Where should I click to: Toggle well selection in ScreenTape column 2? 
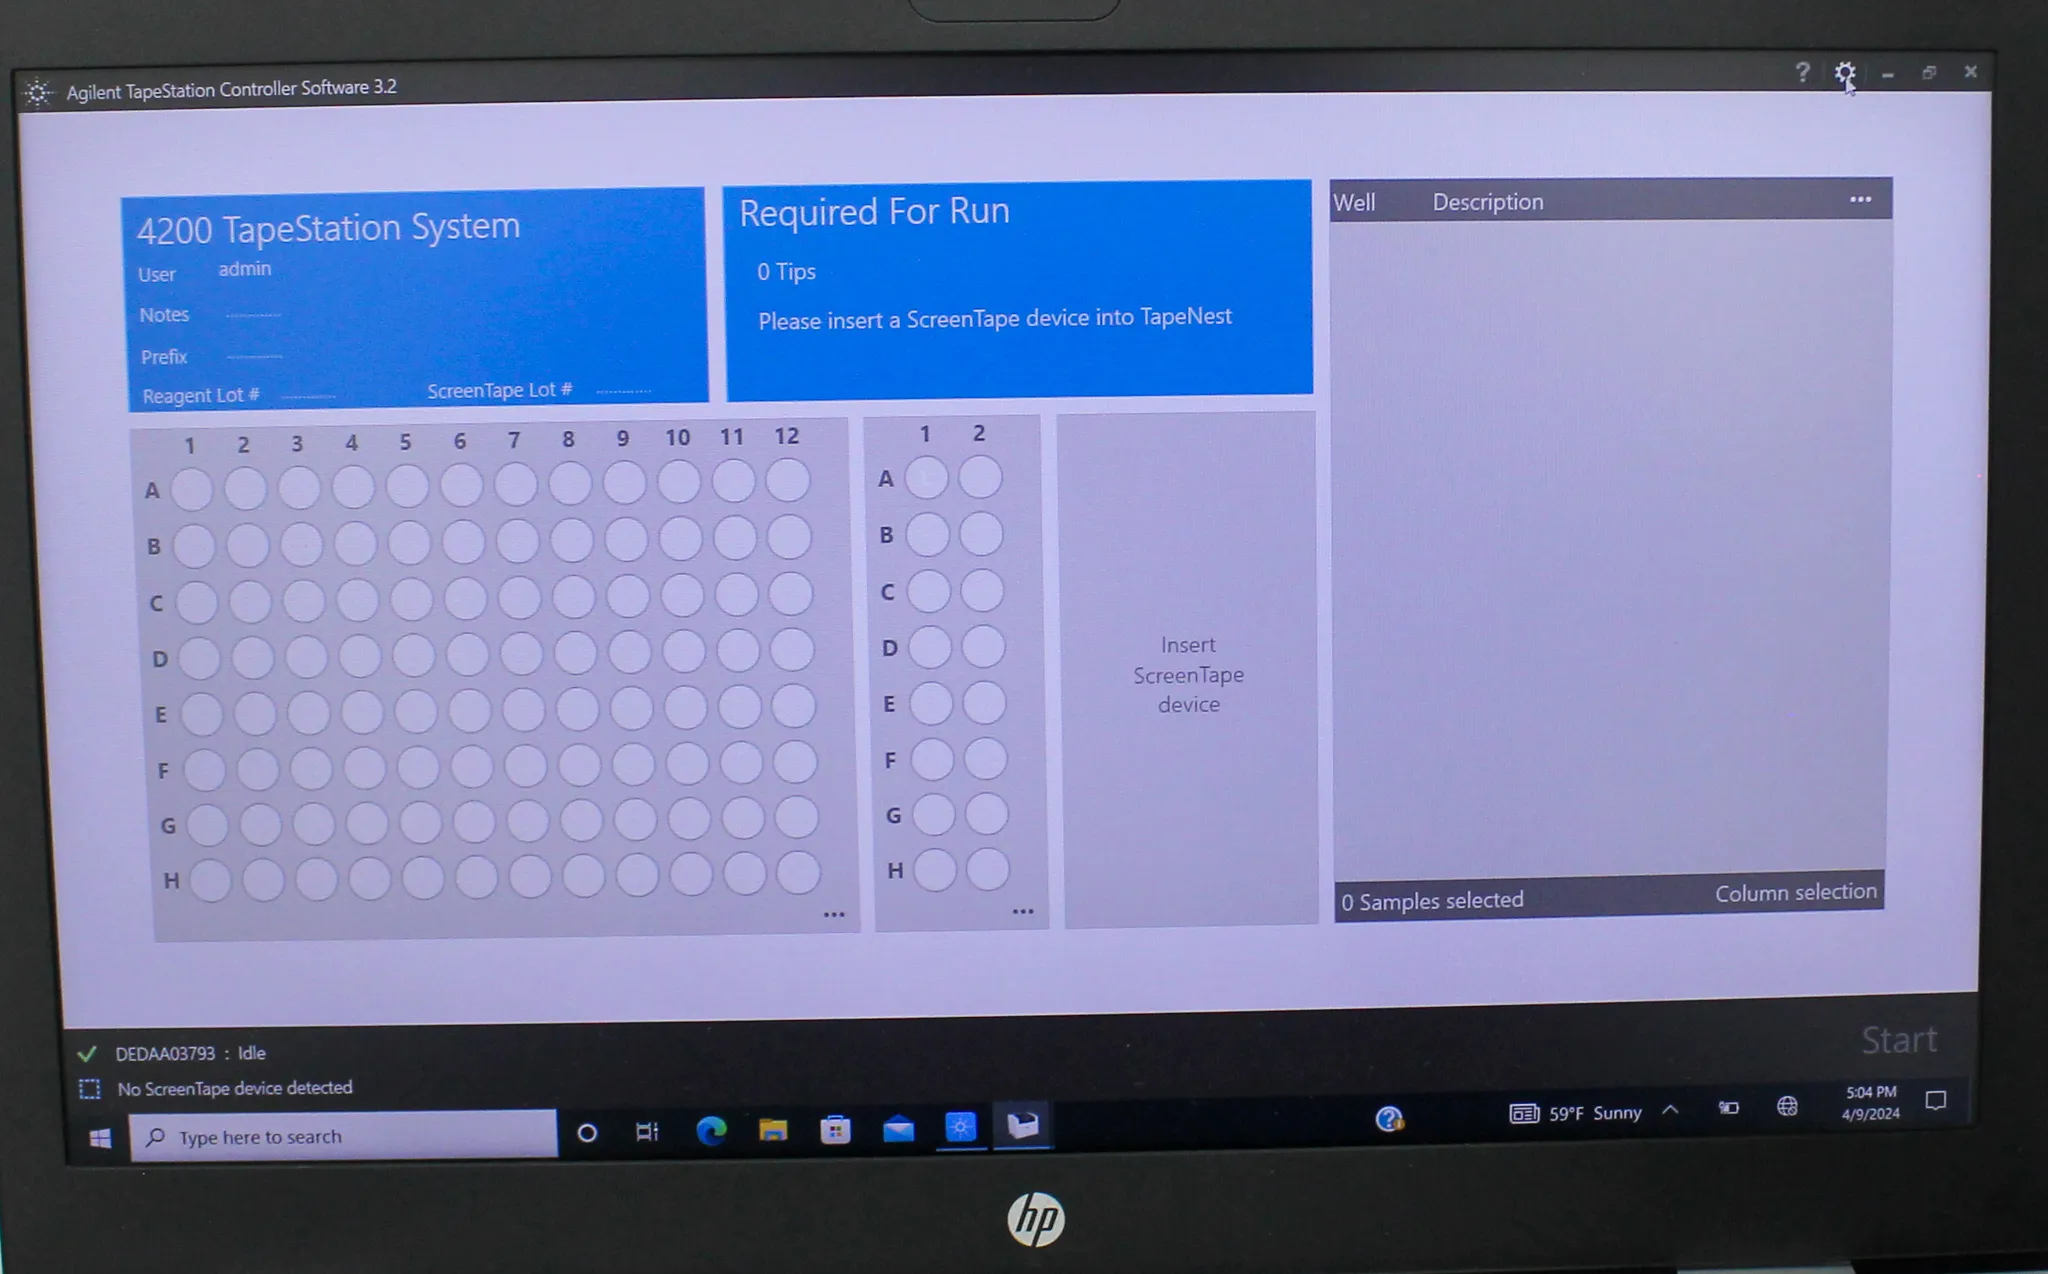(979, 437)
